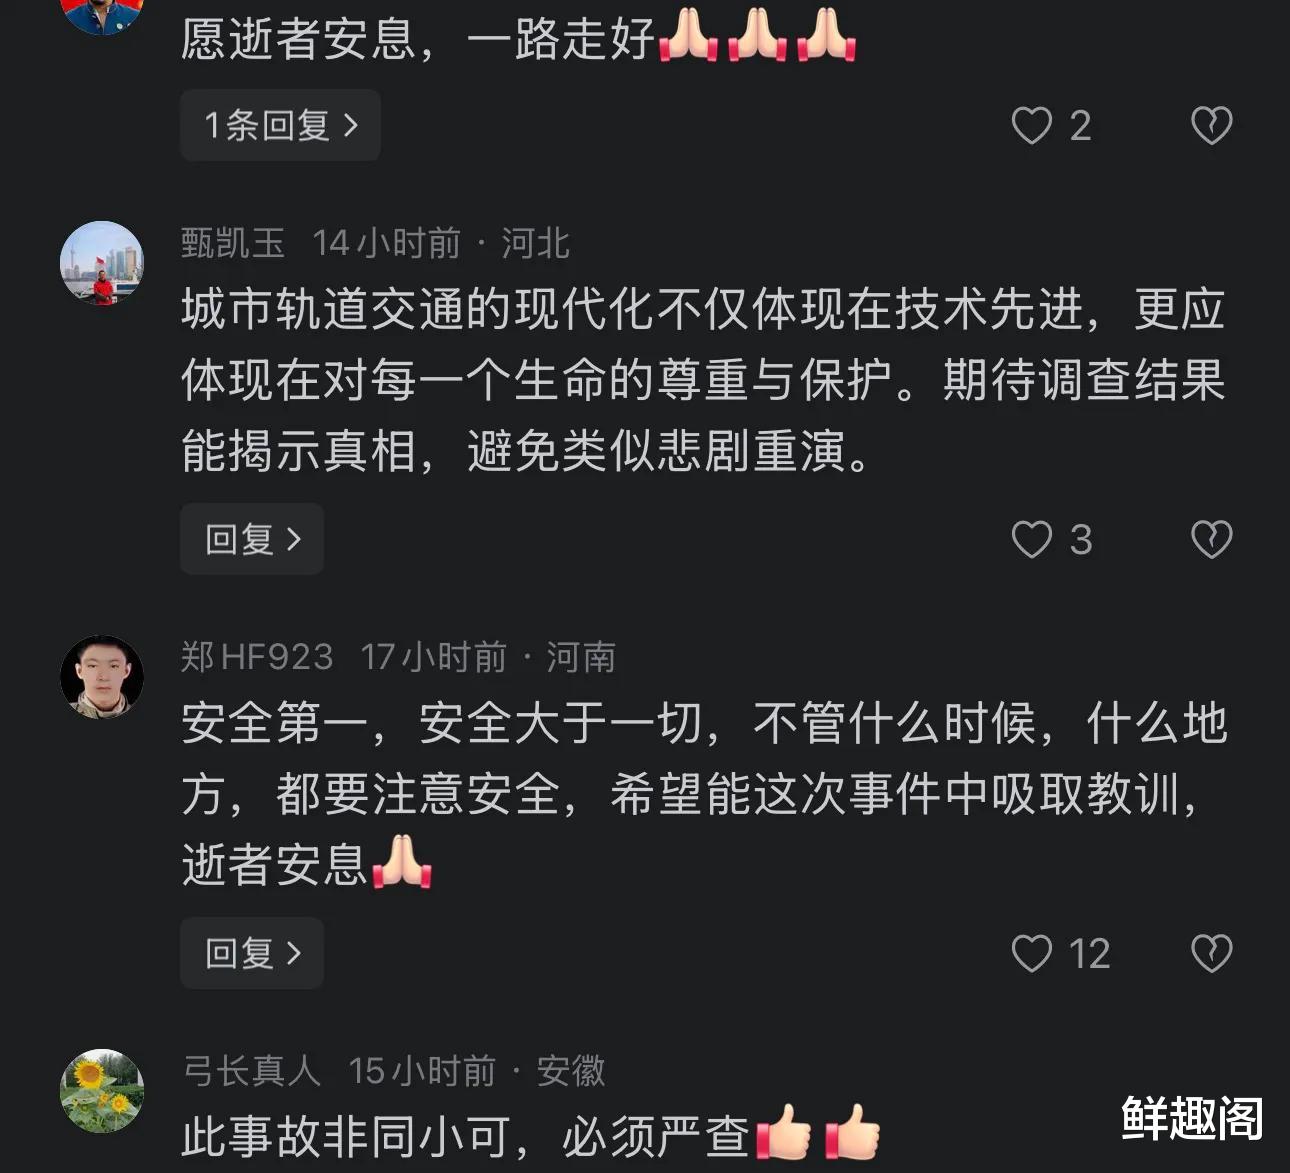Open username 郑HF923 profile link
The image size is (1290, 1173).
tap(257, 657)
